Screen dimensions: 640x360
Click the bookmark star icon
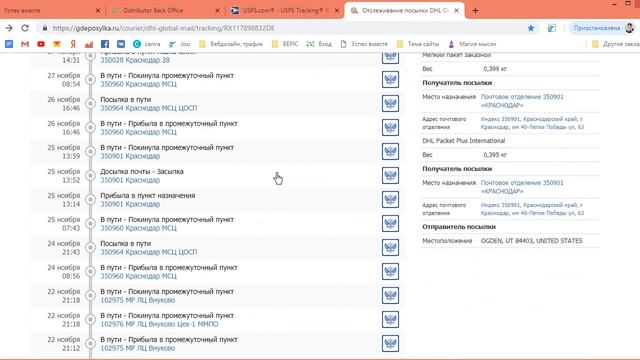pos(531,28)
